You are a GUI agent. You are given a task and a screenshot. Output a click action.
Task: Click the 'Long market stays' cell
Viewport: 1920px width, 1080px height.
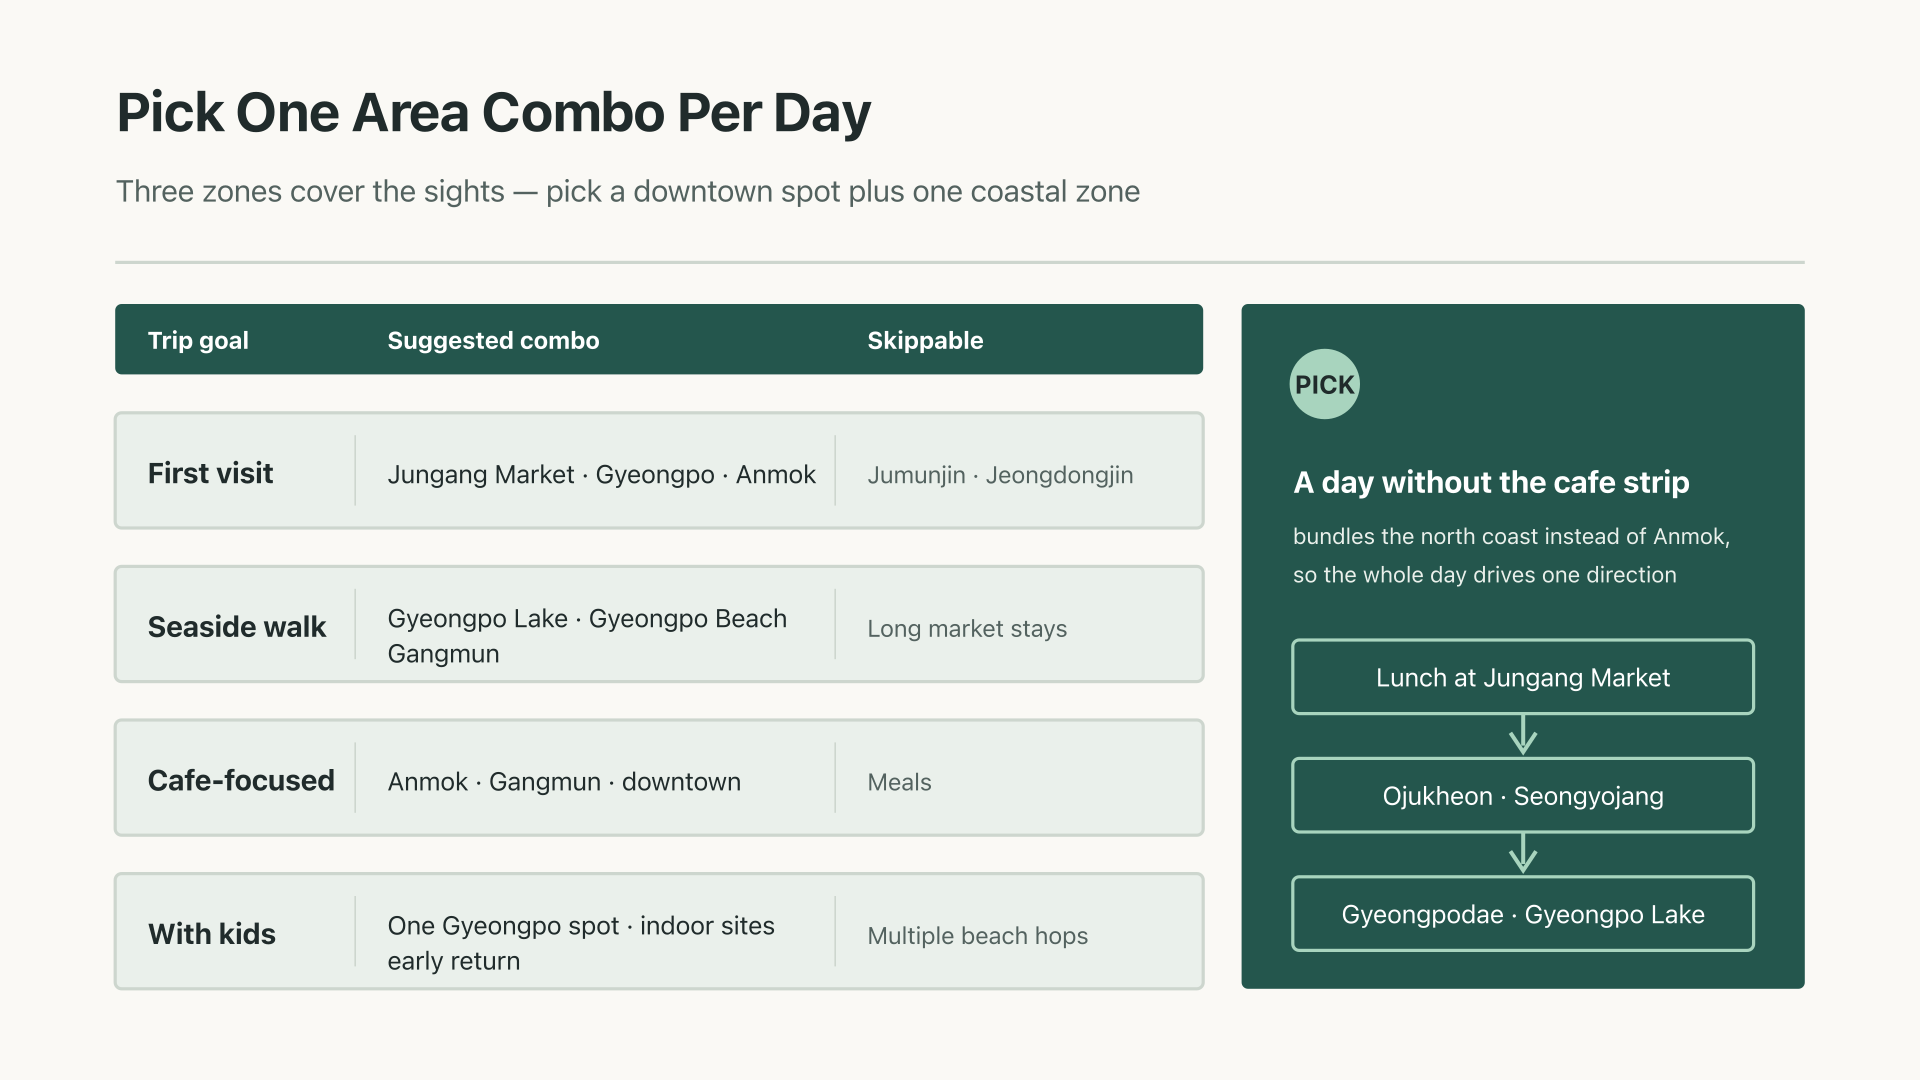pos(967,628)
